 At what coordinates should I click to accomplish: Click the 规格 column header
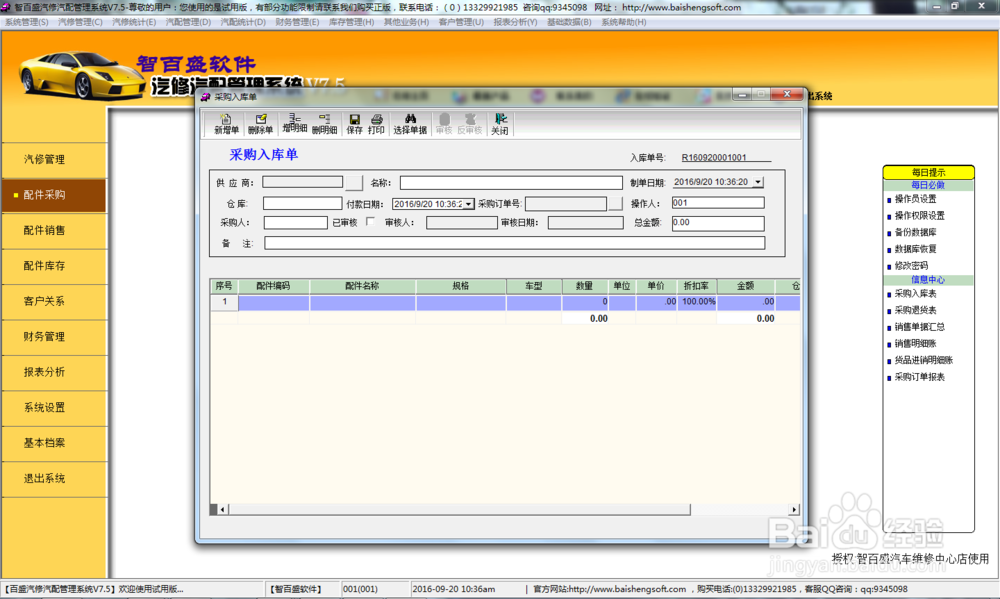[x=460, y=286]
